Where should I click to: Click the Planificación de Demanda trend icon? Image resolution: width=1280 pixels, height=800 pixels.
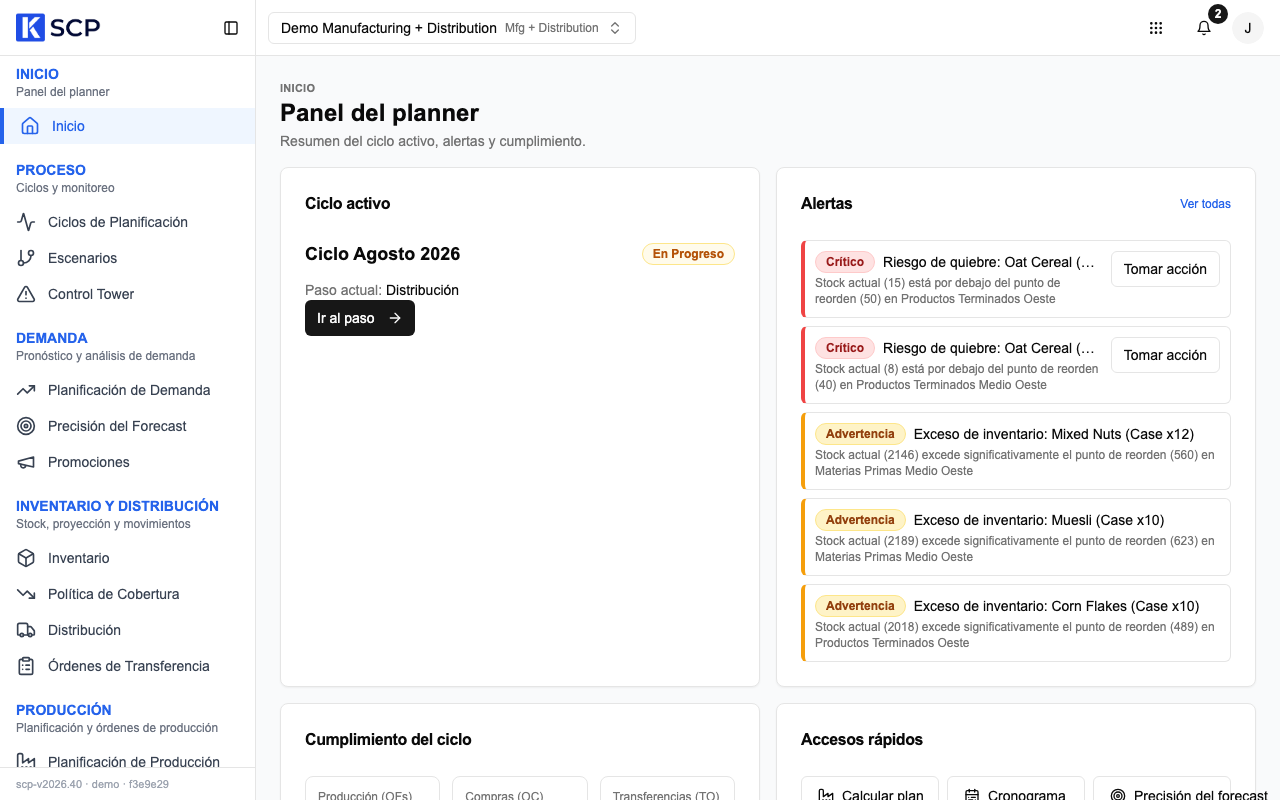26,390
